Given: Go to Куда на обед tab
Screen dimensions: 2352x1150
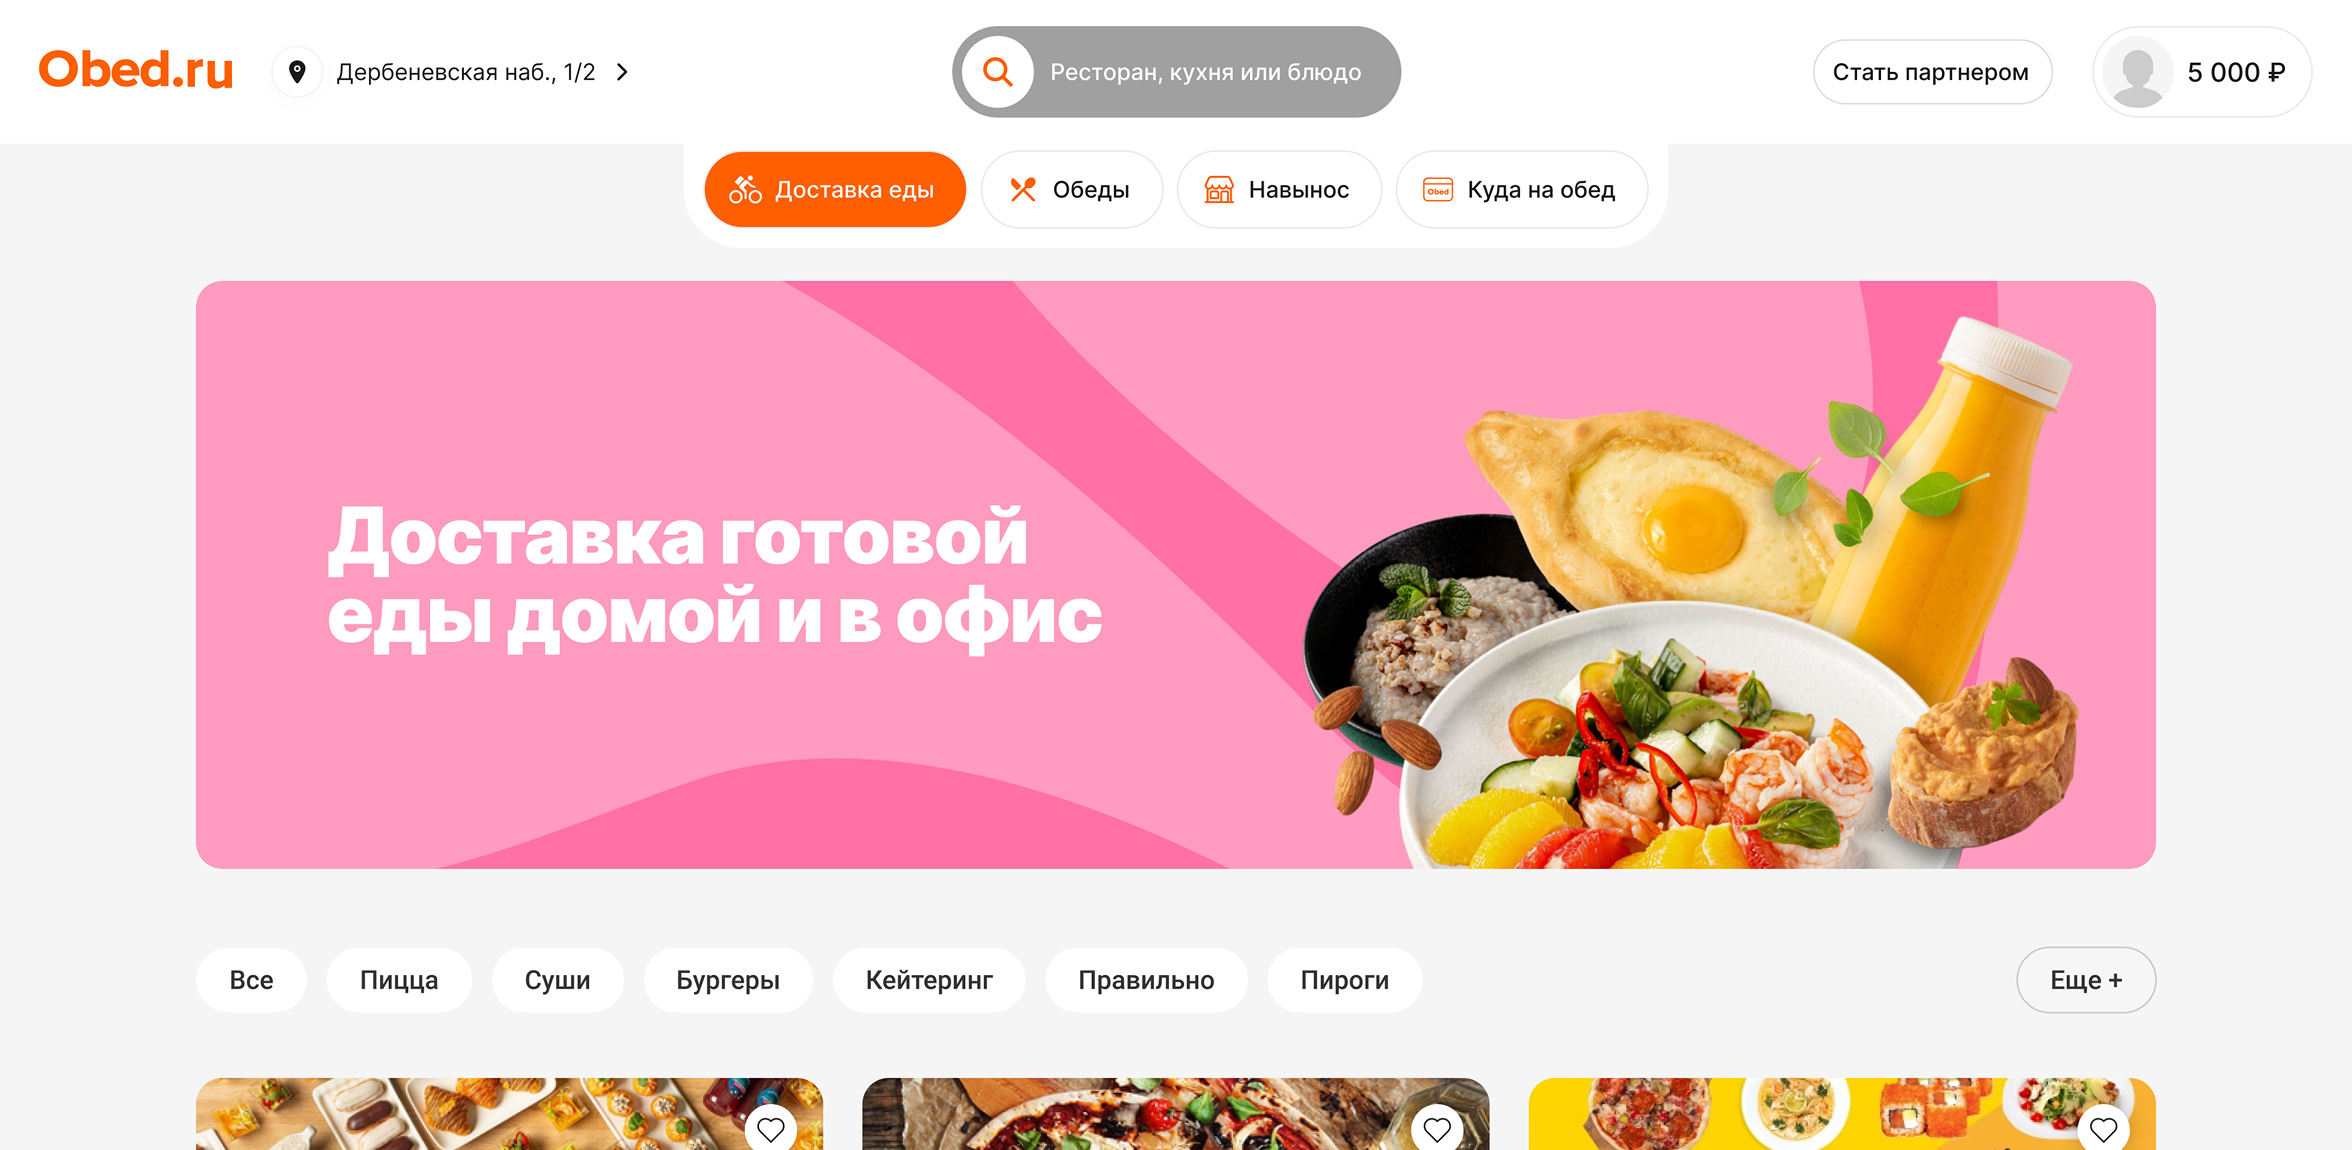Looking at the screenshot, I should click(1521, 190).
